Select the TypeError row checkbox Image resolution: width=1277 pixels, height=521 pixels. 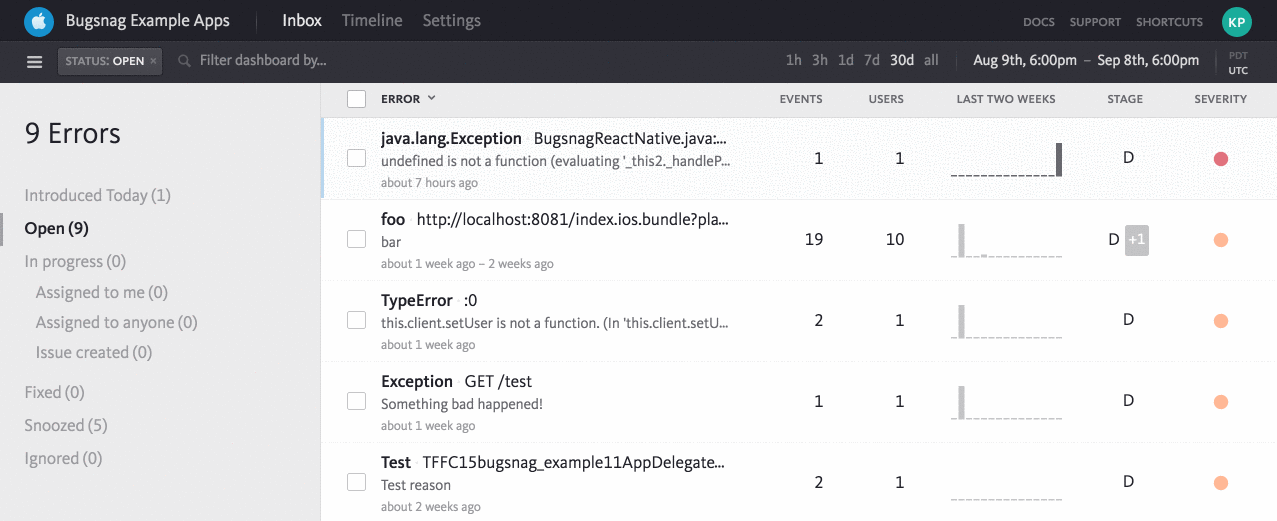click(356, 320)
